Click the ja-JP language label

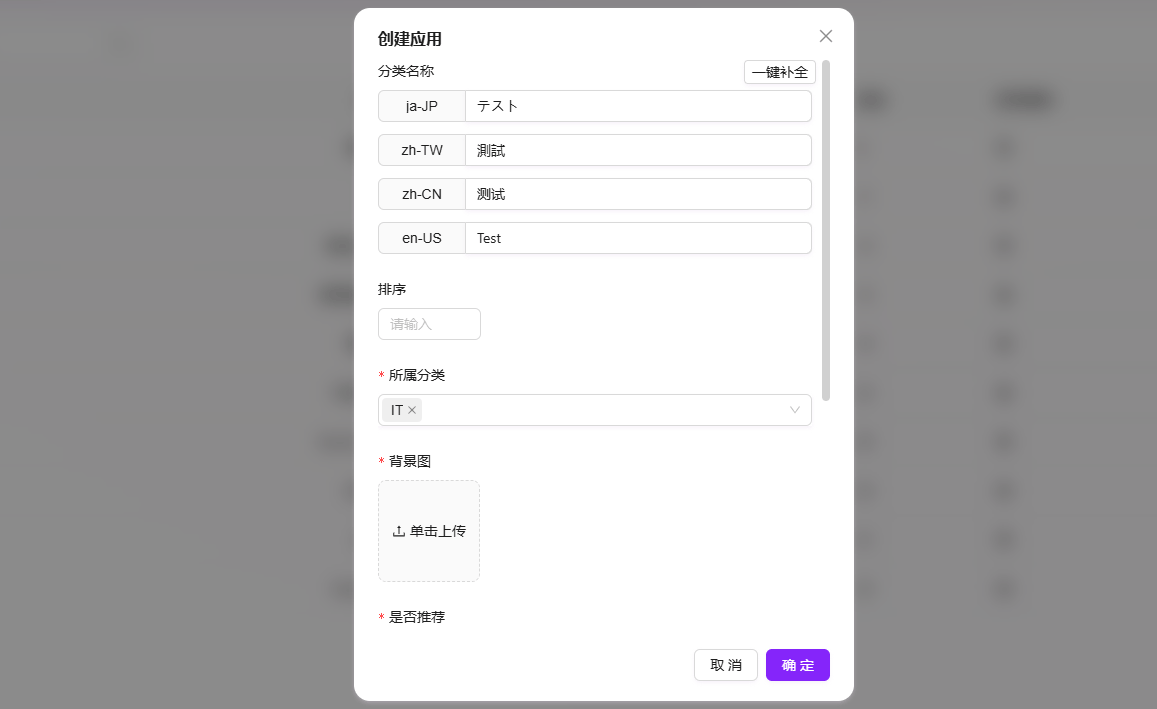click(422, 106)
